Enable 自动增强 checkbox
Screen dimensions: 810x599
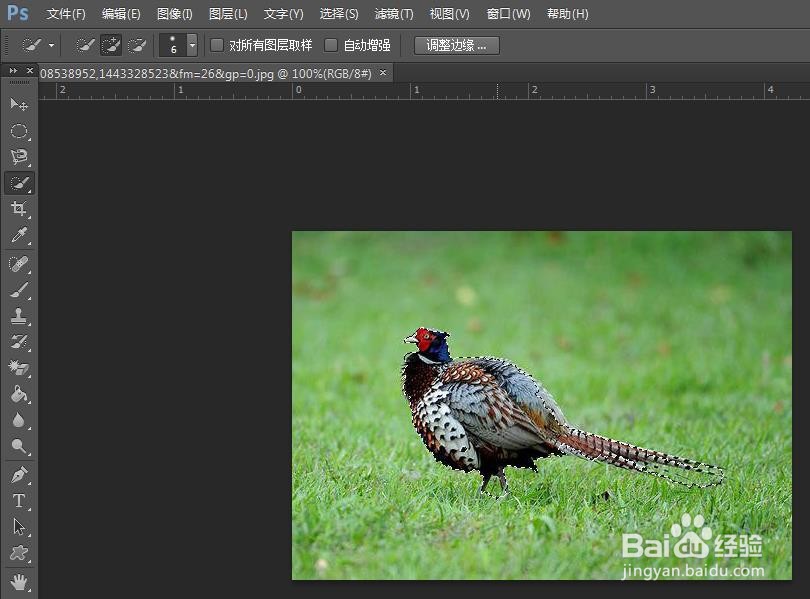click(x=331, y=45)
